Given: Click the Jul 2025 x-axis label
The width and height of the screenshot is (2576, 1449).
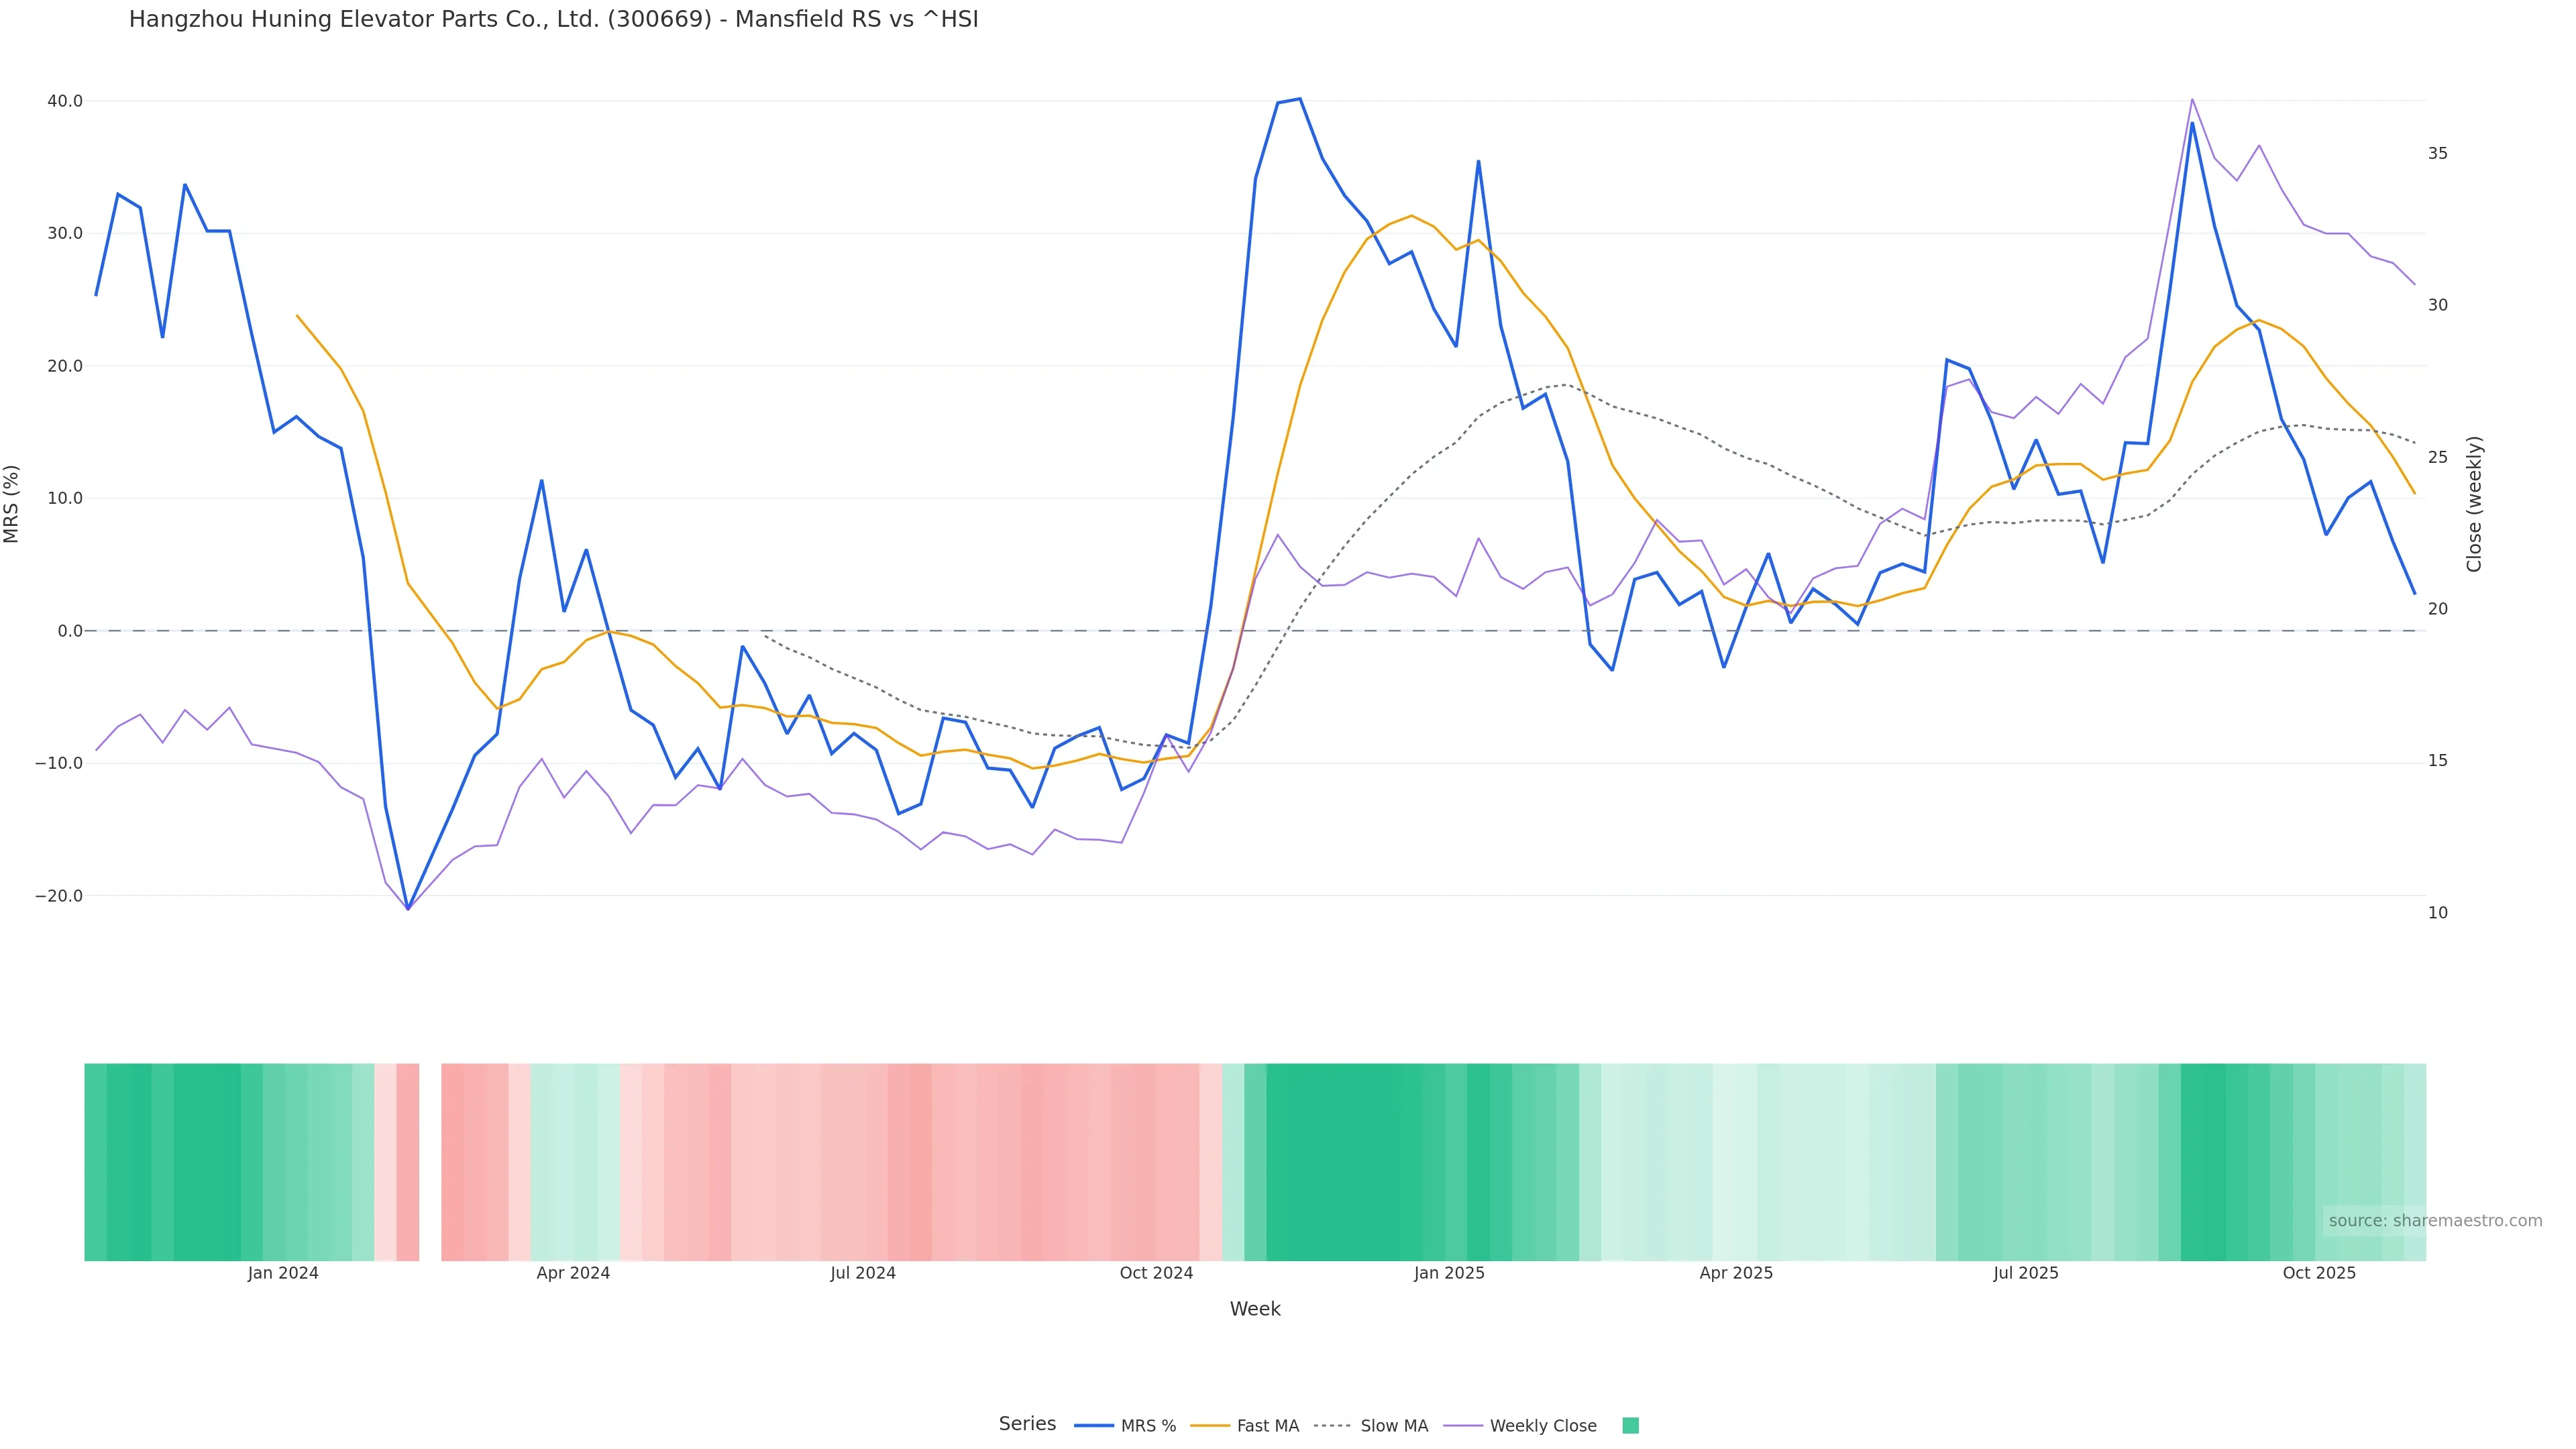Looking at the screenshot, I should coord(2025,1273).
